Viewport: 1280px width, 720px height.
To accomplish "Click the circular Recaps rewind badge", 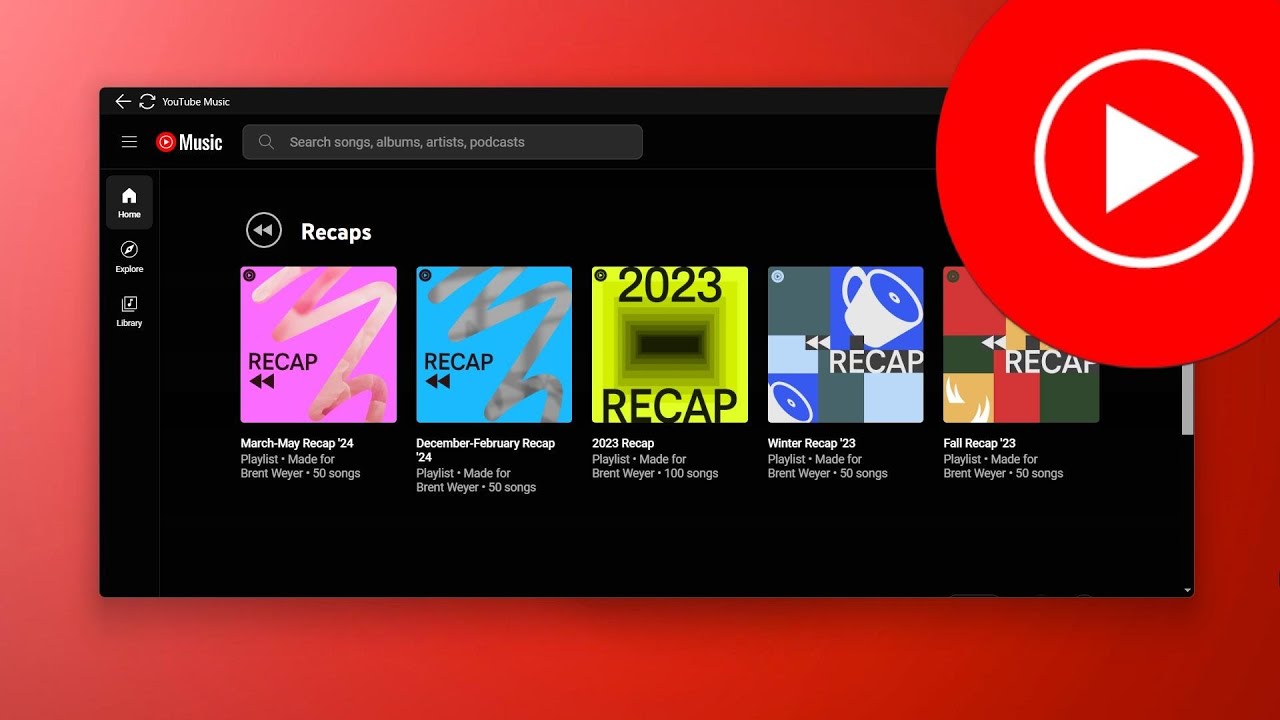I will [x=263, y=230].
